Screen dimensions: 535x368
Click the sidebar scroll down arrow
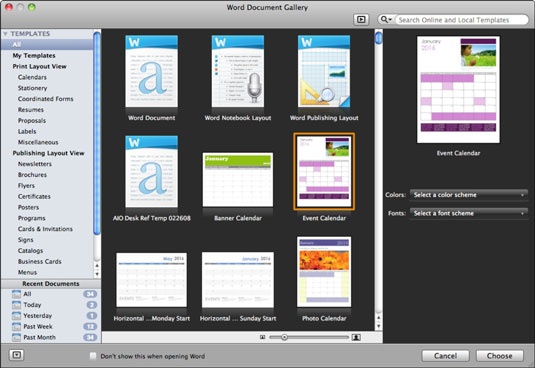(x=97, y=274)
